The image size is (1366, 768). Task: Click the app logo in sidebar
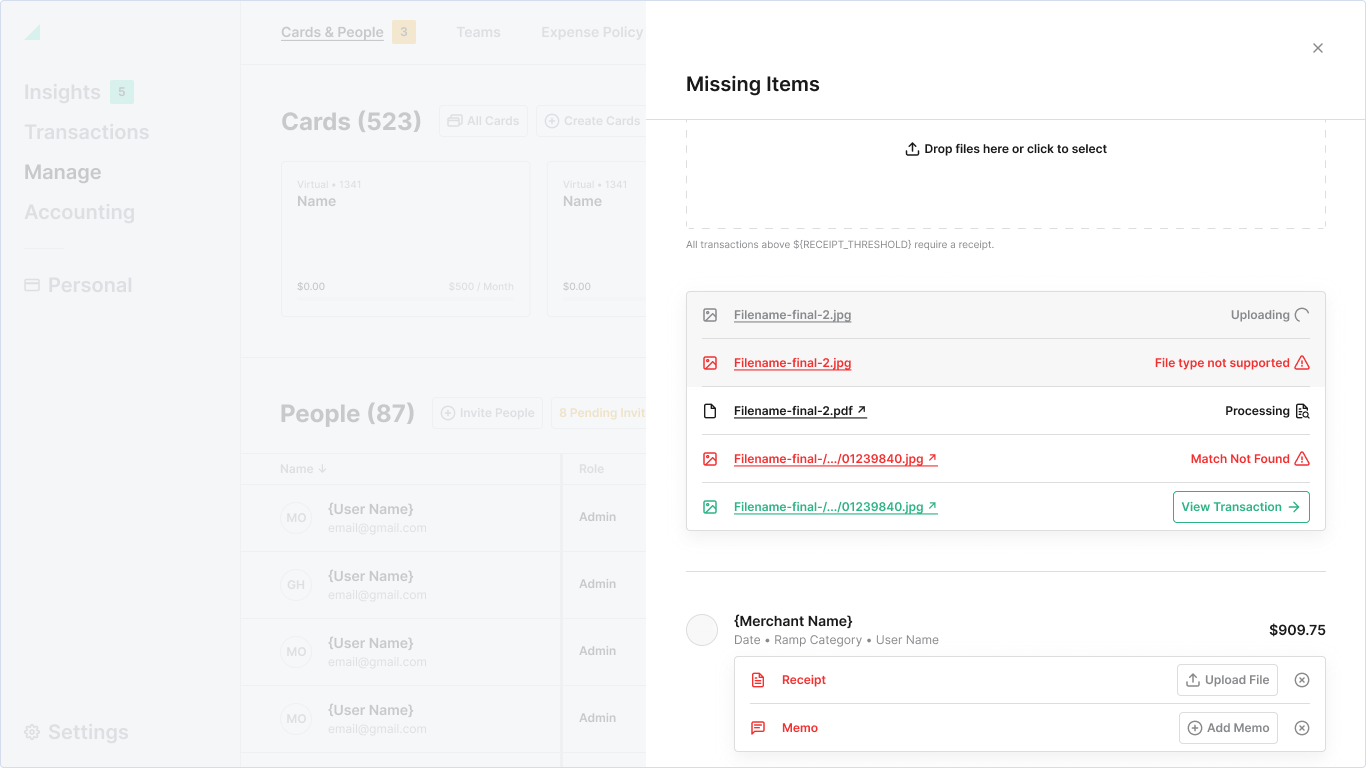32,32
